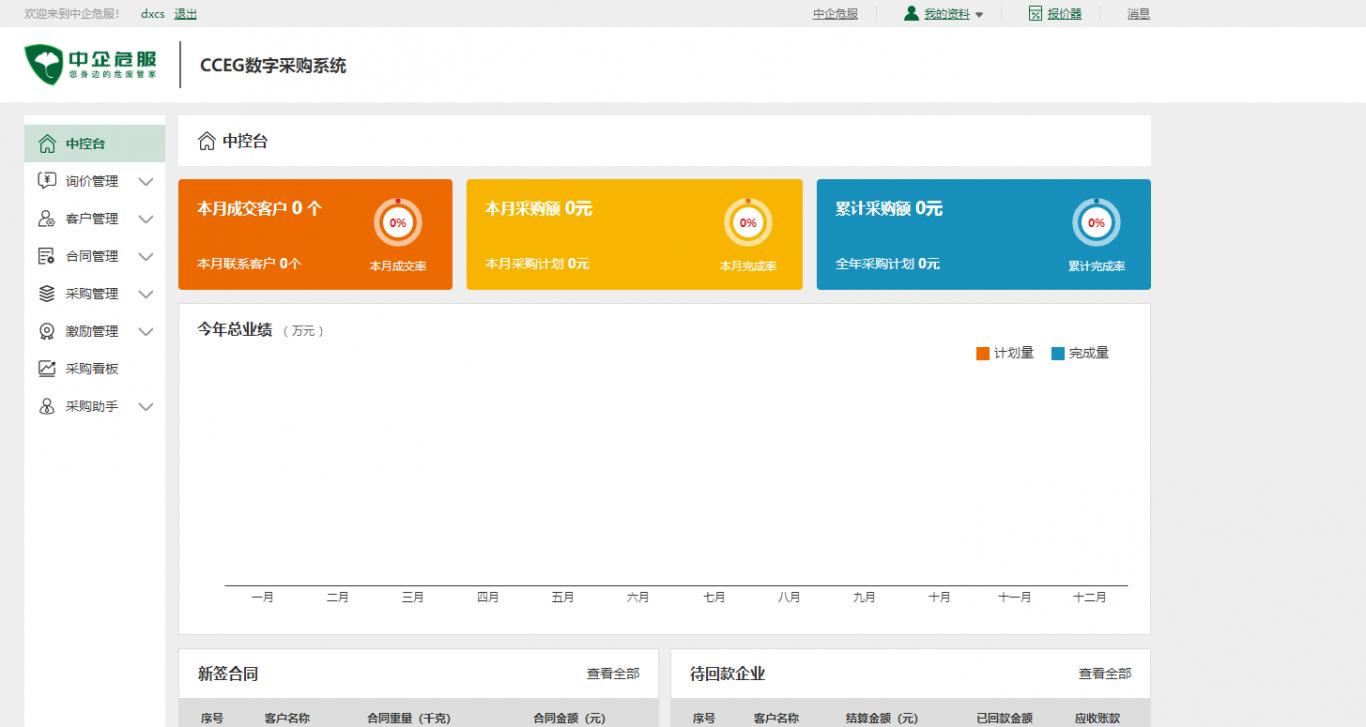Click the 客户管理 user icon
This screenshot has height=727, width=1366.
(47, 219)
